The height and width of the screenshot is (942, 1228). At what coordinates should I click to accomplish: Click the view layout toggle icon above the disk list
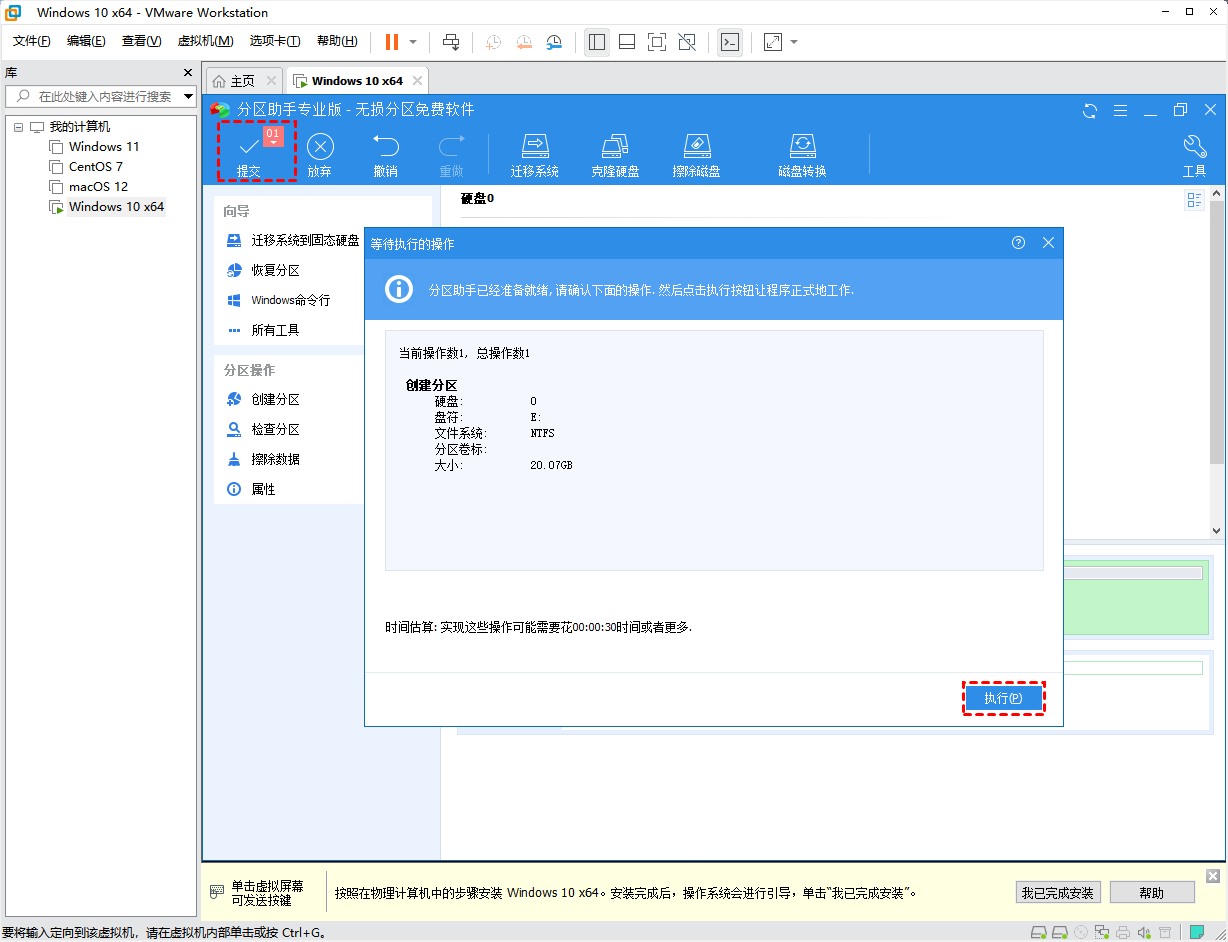click(1194, 200)
